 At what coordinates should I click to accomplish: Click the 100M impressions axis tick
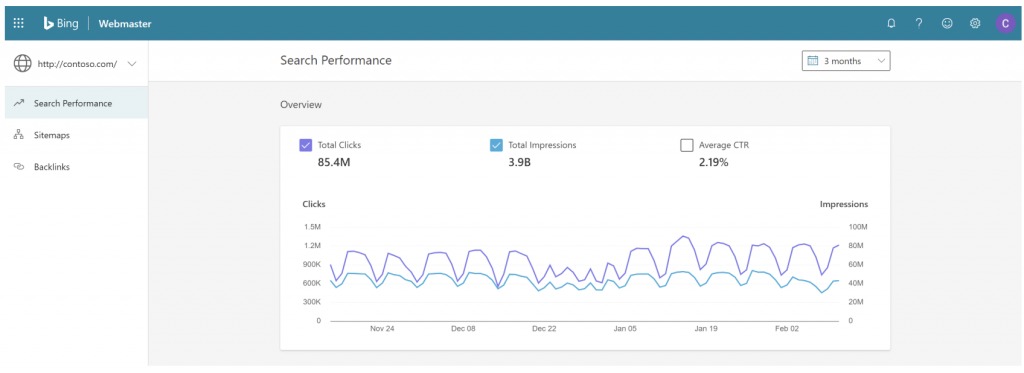pyautogui.click(x=857, y=227)
